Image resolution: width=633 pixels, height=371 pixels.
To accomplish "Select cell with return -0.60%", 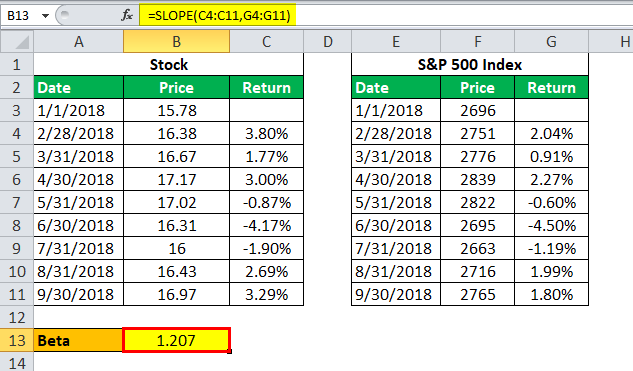I will pos(551,202).
